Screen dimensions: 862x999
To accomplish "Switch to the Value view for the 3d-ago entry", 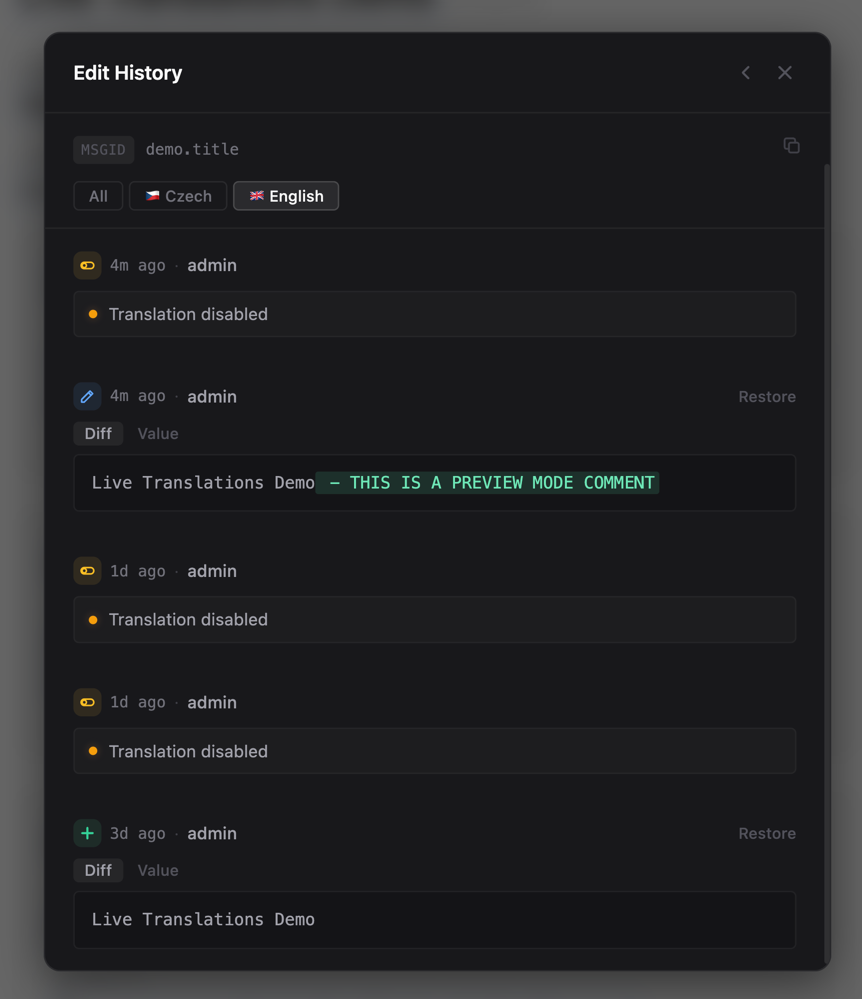I will point(157,870).
